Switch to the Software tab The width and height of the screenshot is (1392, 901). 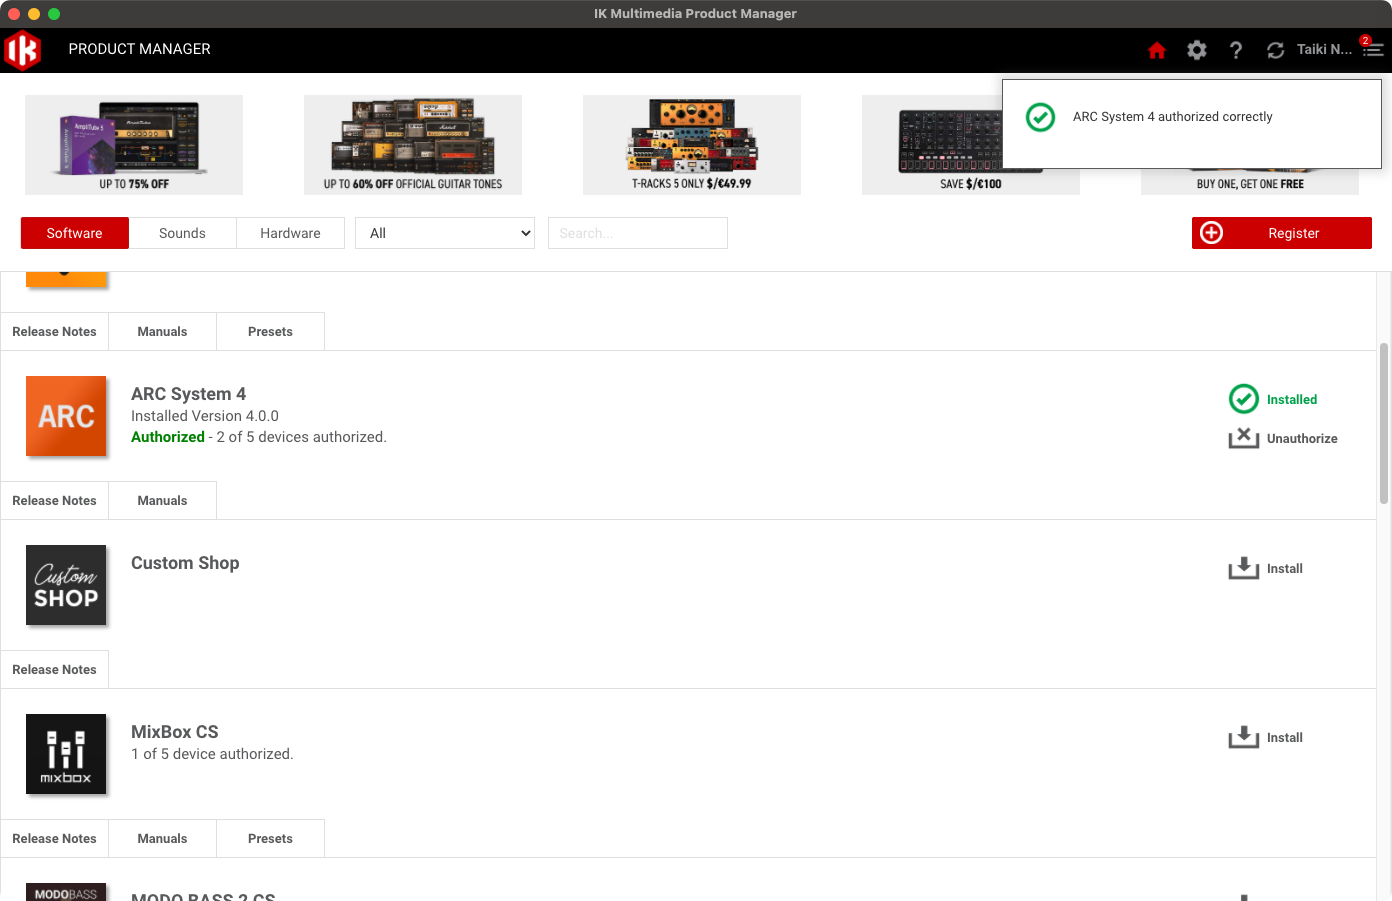[x=75, y=233]
